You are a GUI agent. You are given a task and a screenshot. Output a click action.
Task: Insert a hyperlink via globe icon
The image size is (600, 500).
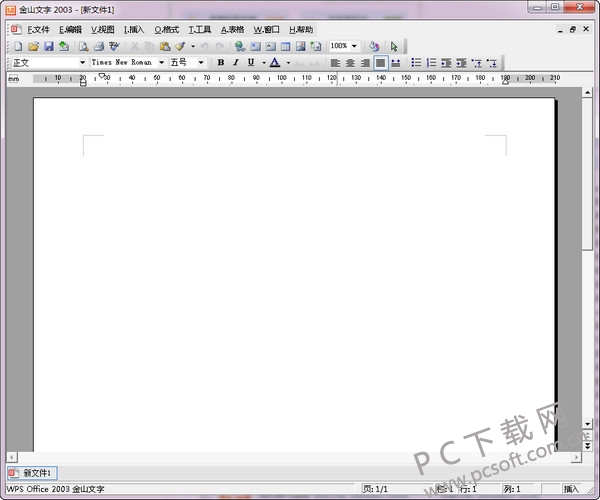[240, 46]
